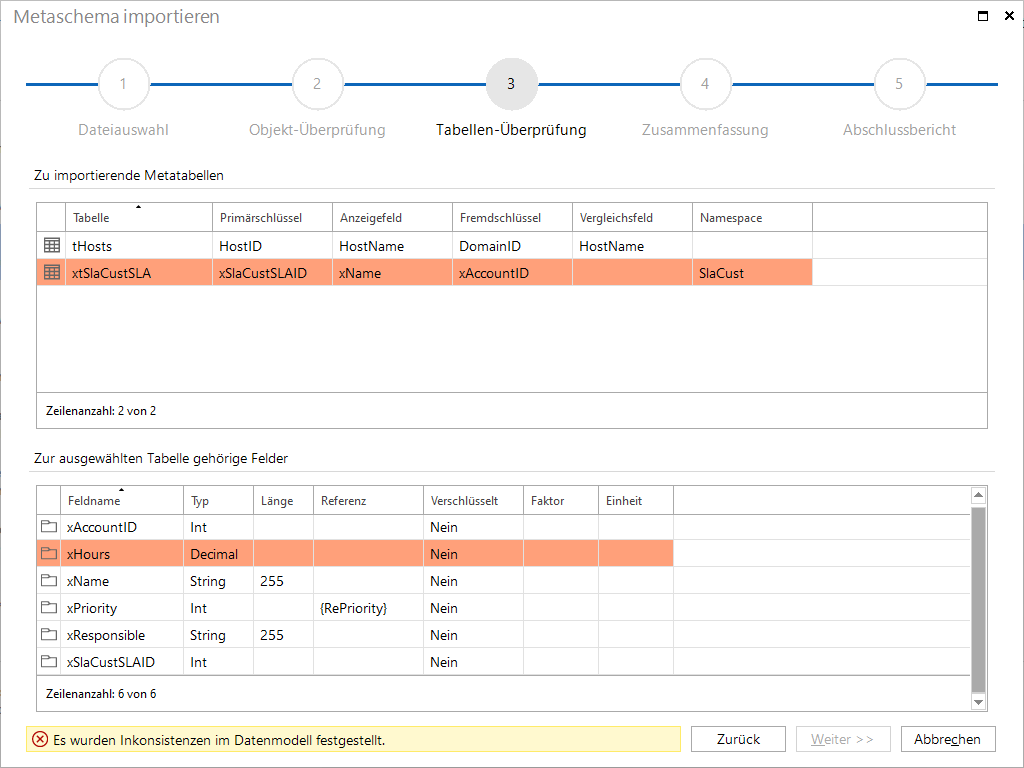Click the {RePriority} reference cell
1024x768 pixels.
[x=368, y=607]
